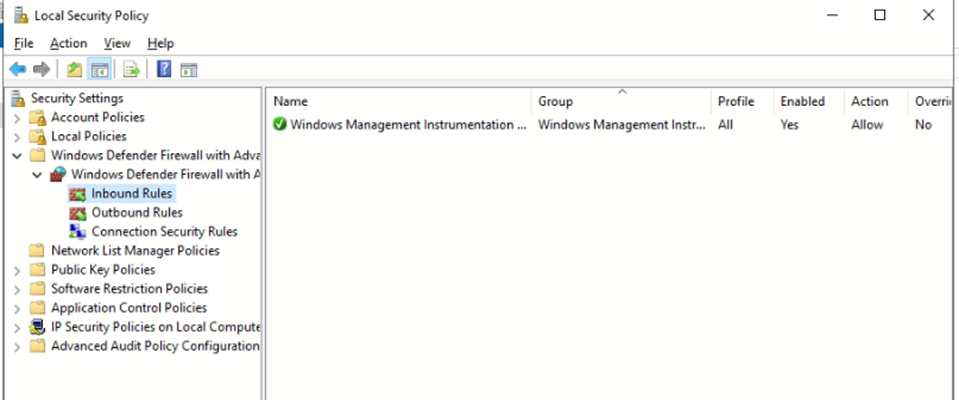Image resolution: width=959 pixels, height=400 pixels.
Task: Select Network List Manager Policies folder
Action: [135, 250]
